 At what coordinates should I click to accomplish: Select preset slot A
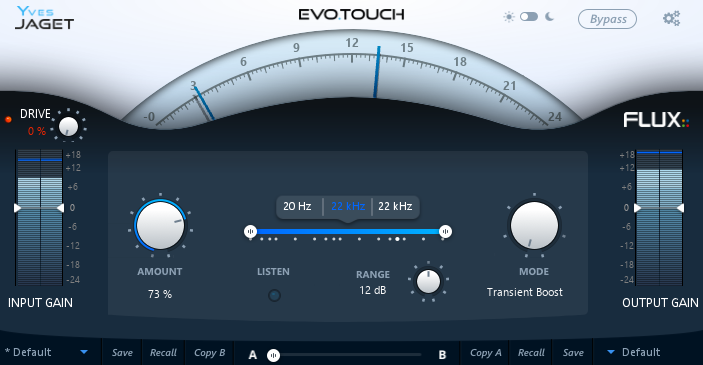(253, 355)
